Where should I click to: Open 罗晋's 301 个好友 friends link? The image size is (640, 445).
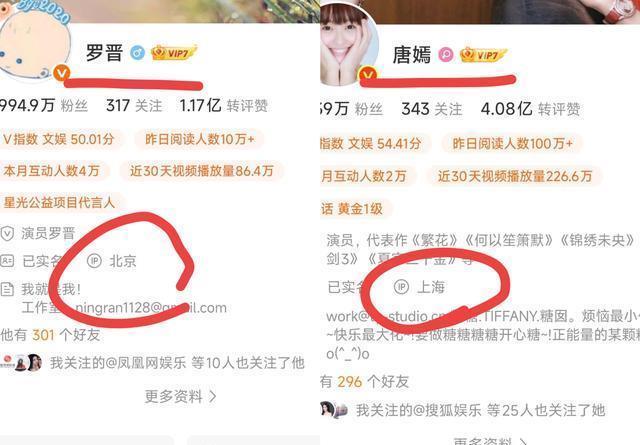coord(50,335)
